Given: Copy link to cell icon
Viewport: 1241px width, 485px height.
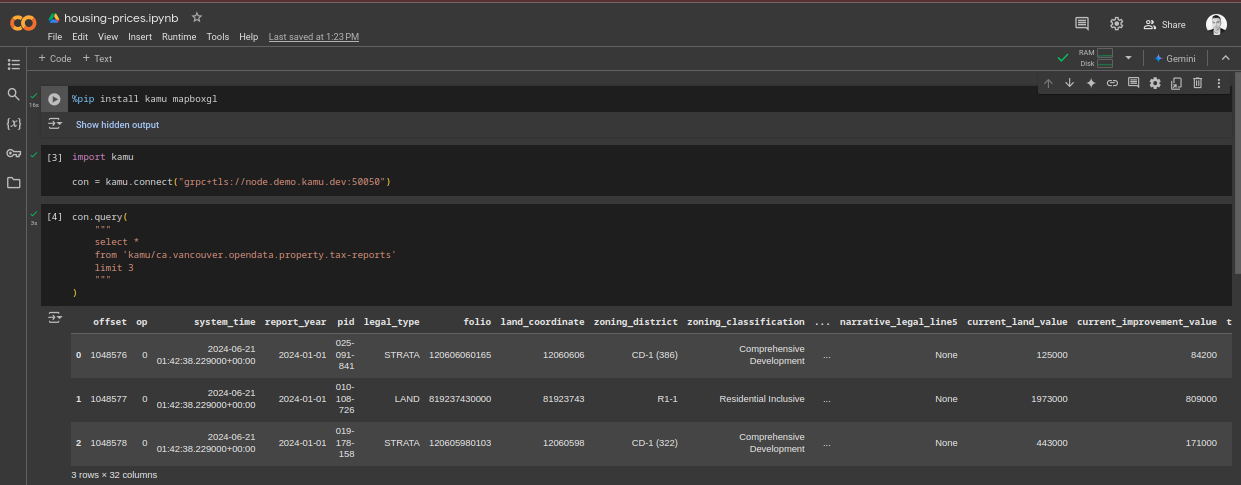Looking at the screenshot, I should [1112, 83].
